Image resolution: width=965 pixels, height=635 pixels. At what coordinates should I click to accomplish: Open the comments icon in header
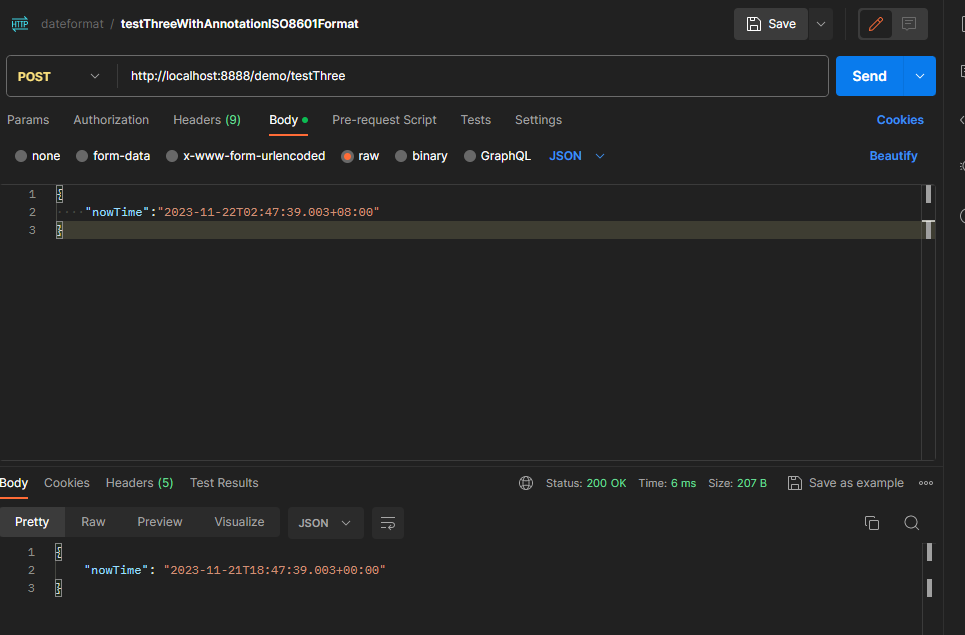[909, 24]
